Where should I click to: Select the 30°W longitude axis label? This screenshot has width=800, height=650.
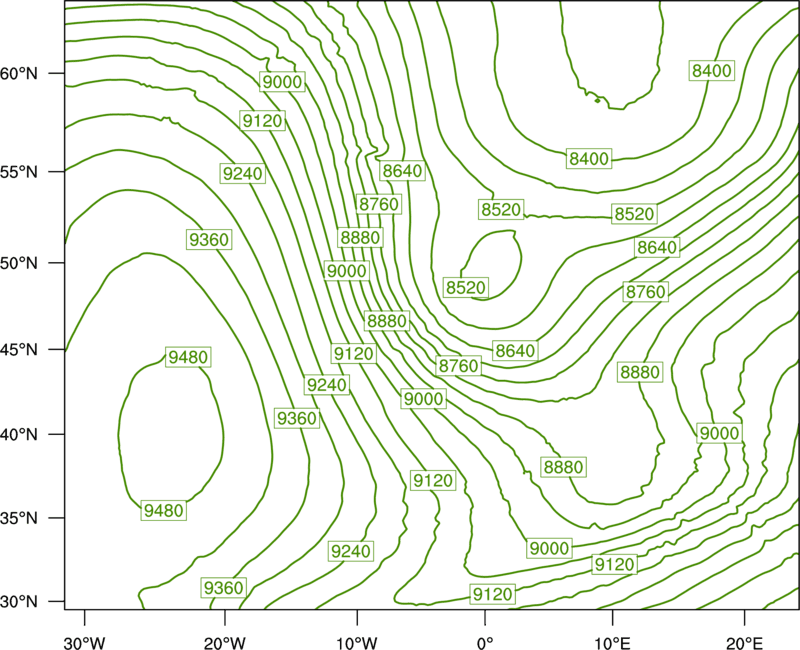85,642
